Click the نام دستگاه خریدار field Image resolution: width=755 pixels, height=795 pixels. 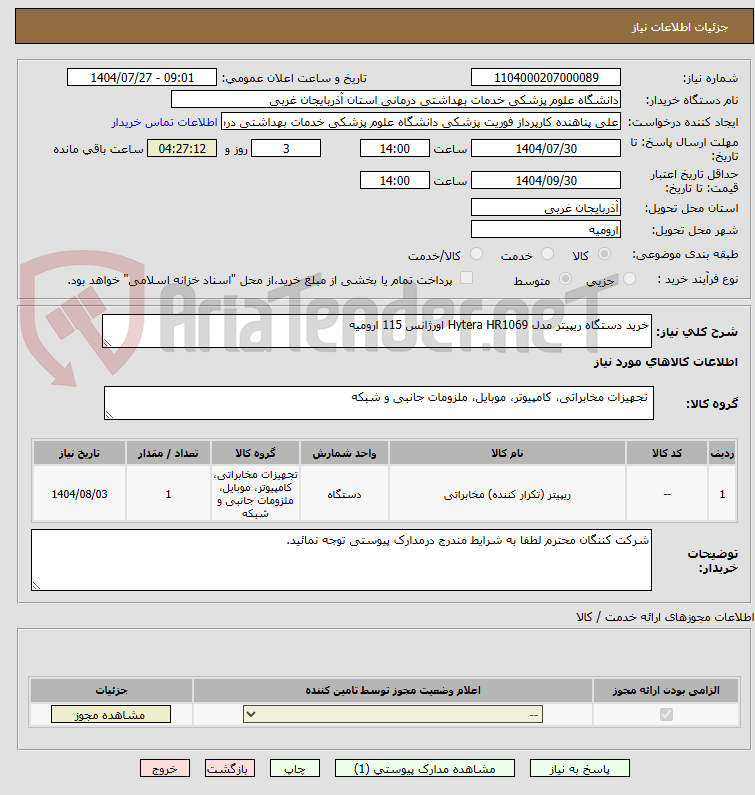tap(396, 99)
